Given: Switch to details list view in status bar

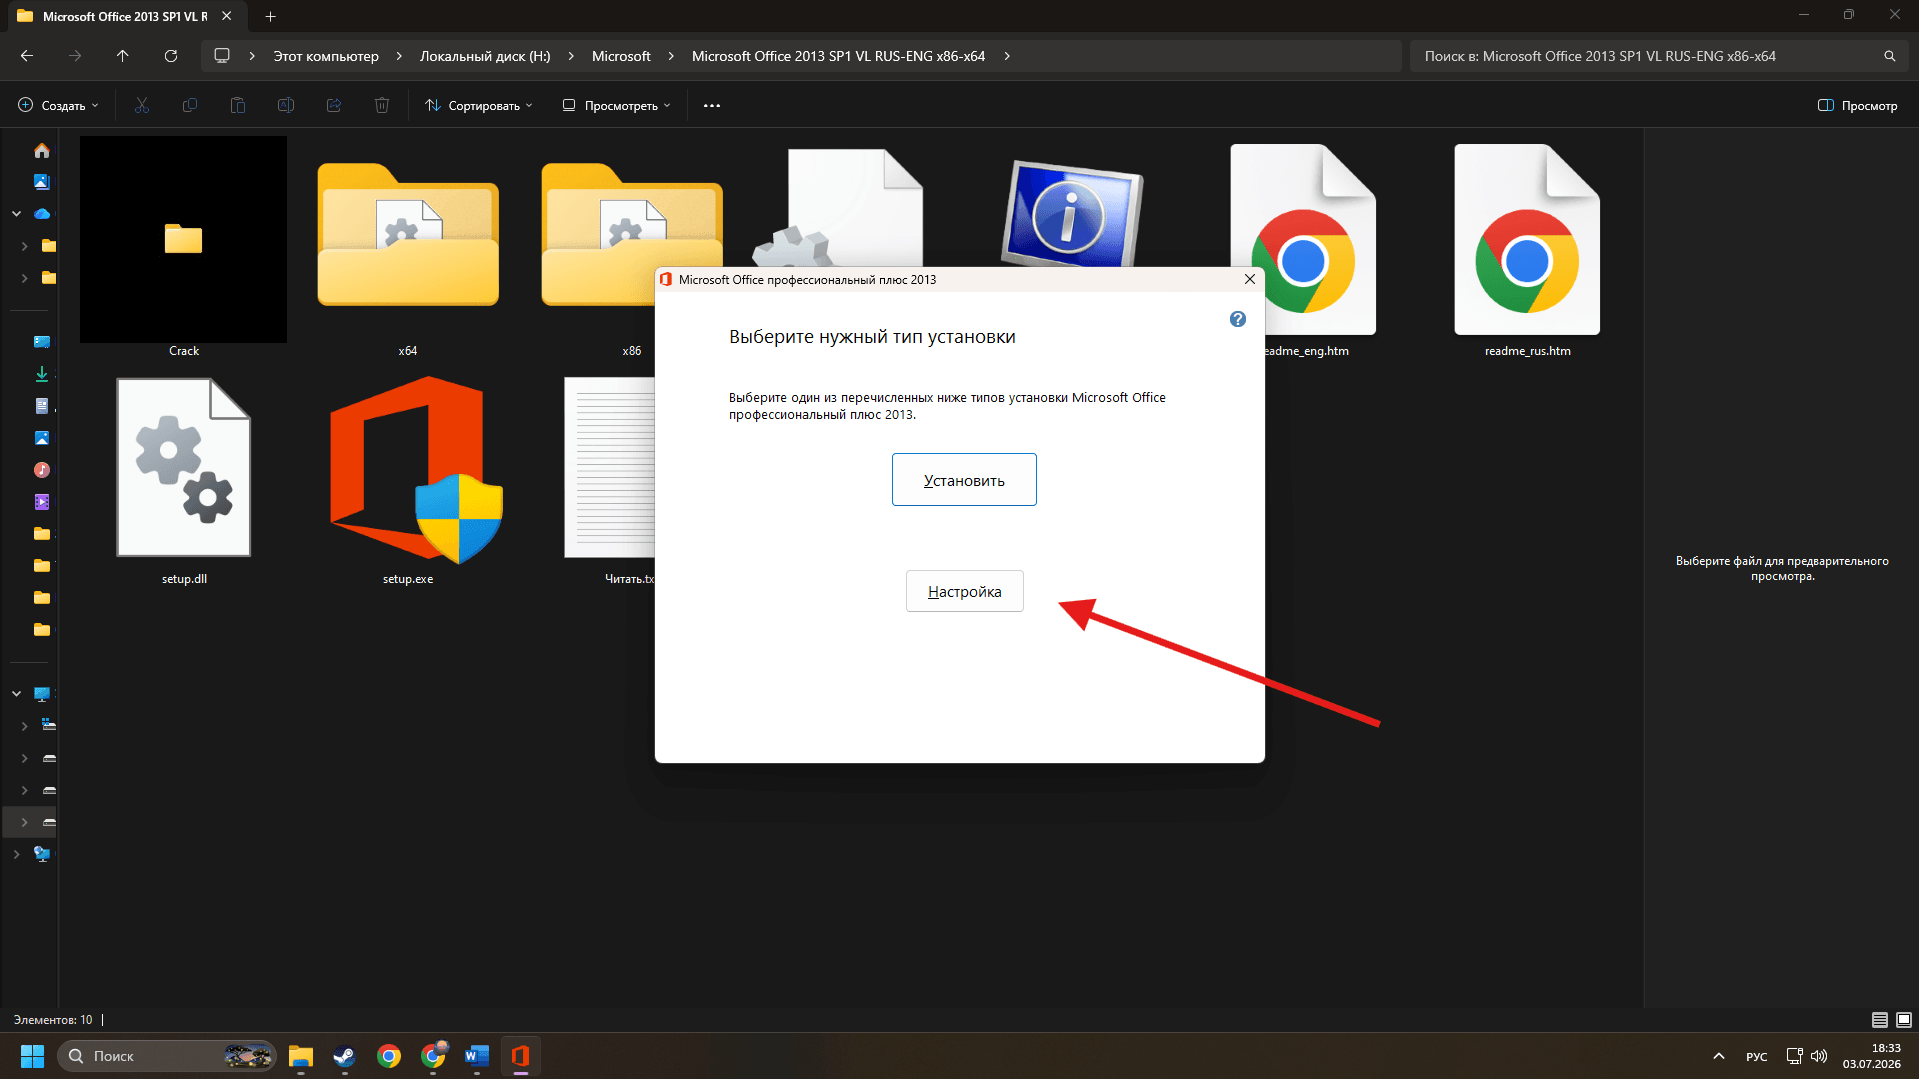Looking at the screenshot, I should coord(1880,1020).
